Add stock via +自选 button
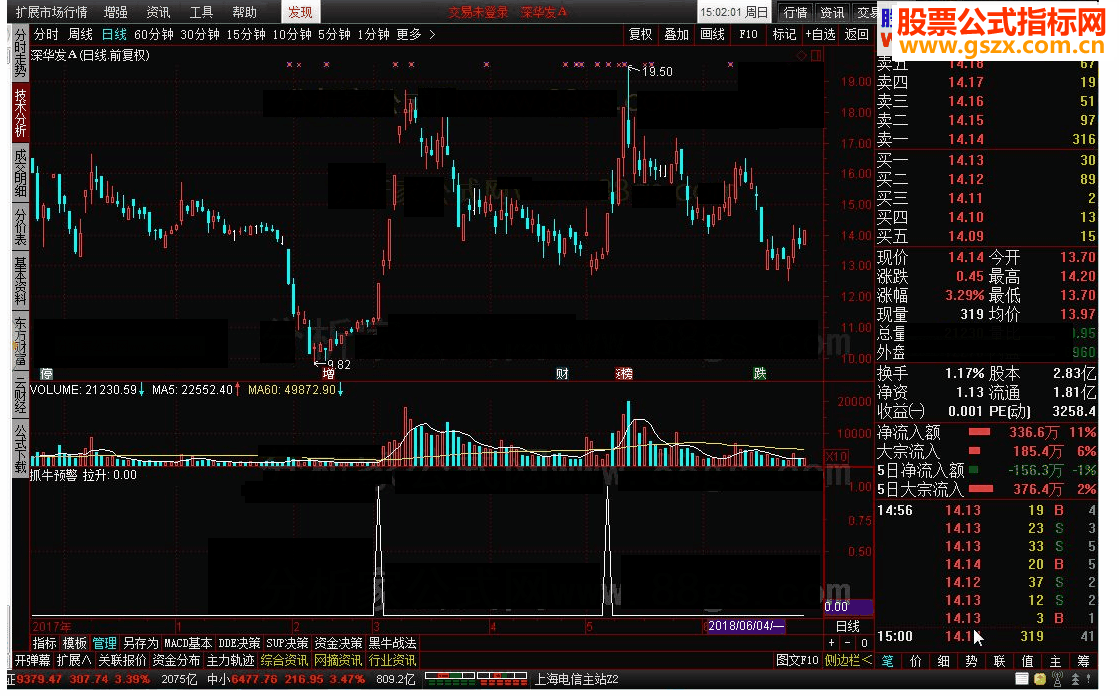1119x696 pixels. tap(820, 34)
